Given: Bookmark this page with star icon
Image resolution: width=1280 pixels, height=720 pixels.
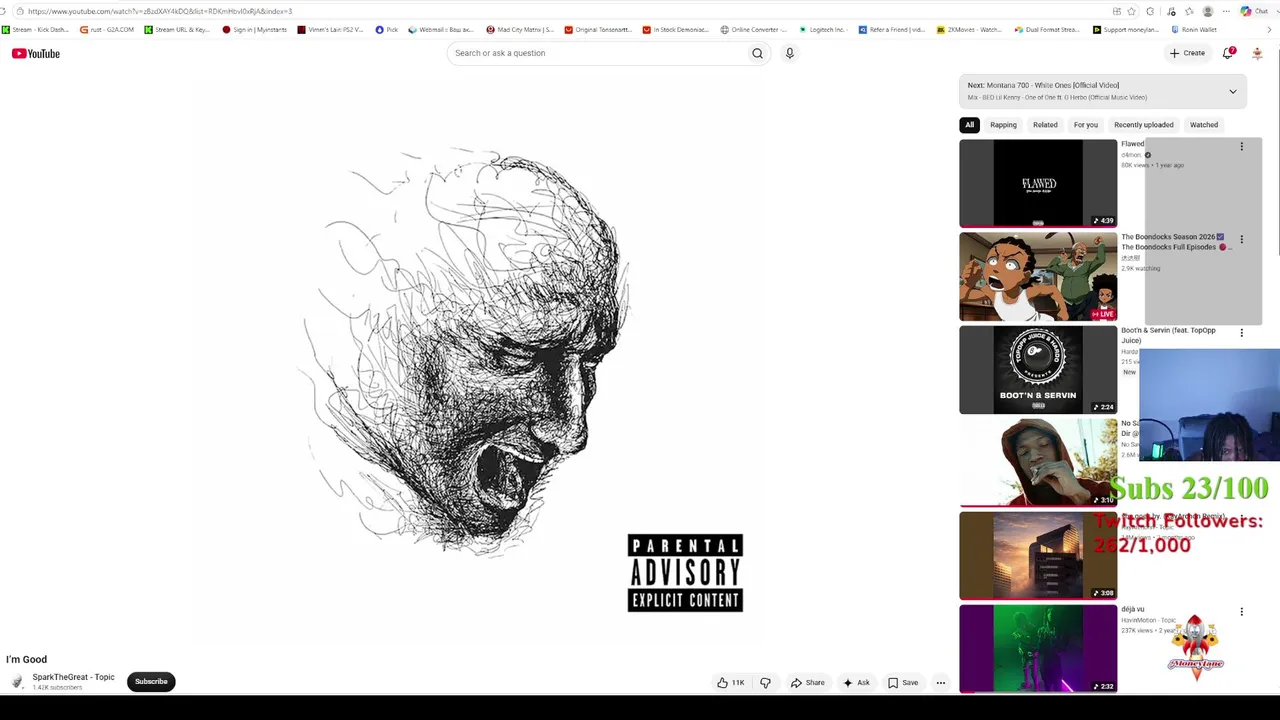Looking at the screenshot, I should 1131,11.
